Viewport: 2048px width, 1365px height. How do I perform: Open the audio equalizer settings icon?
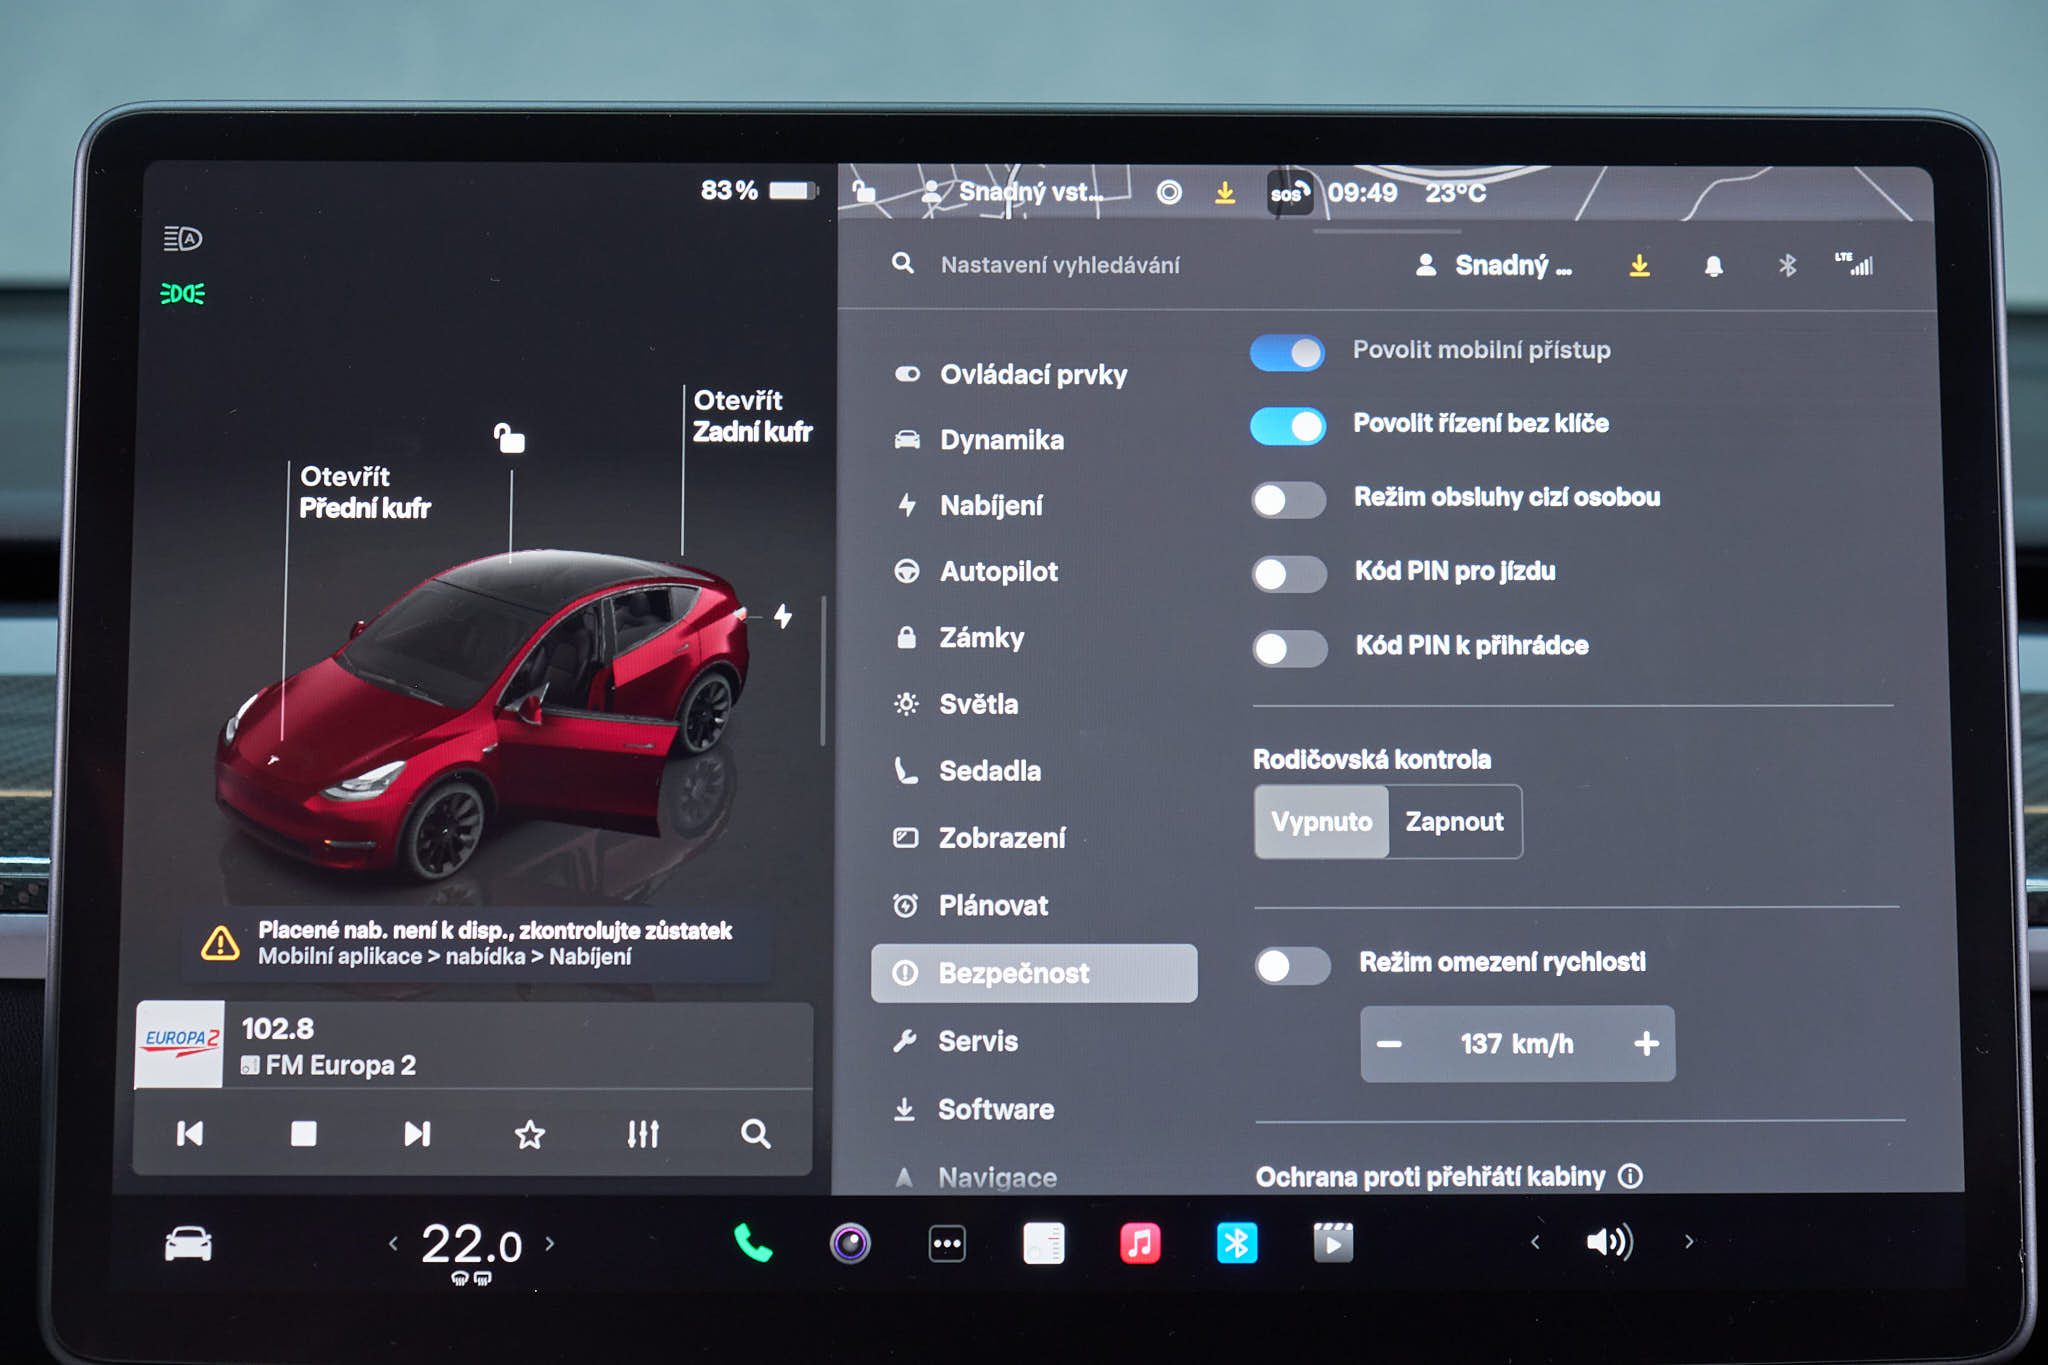643,1134
